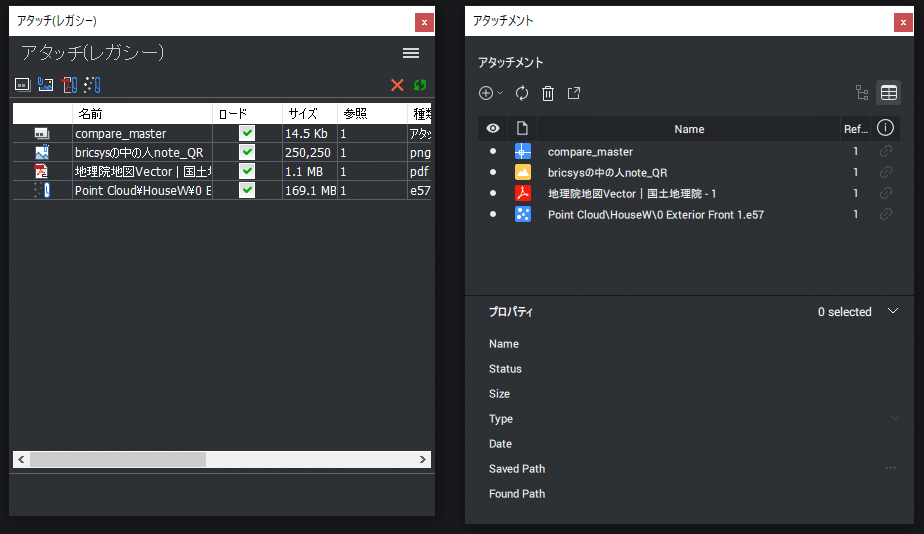The width and height of the screenshot is (924, 534).
Task: Click the horizontal scrollbar thumb
Action: (x=118, y=459)
